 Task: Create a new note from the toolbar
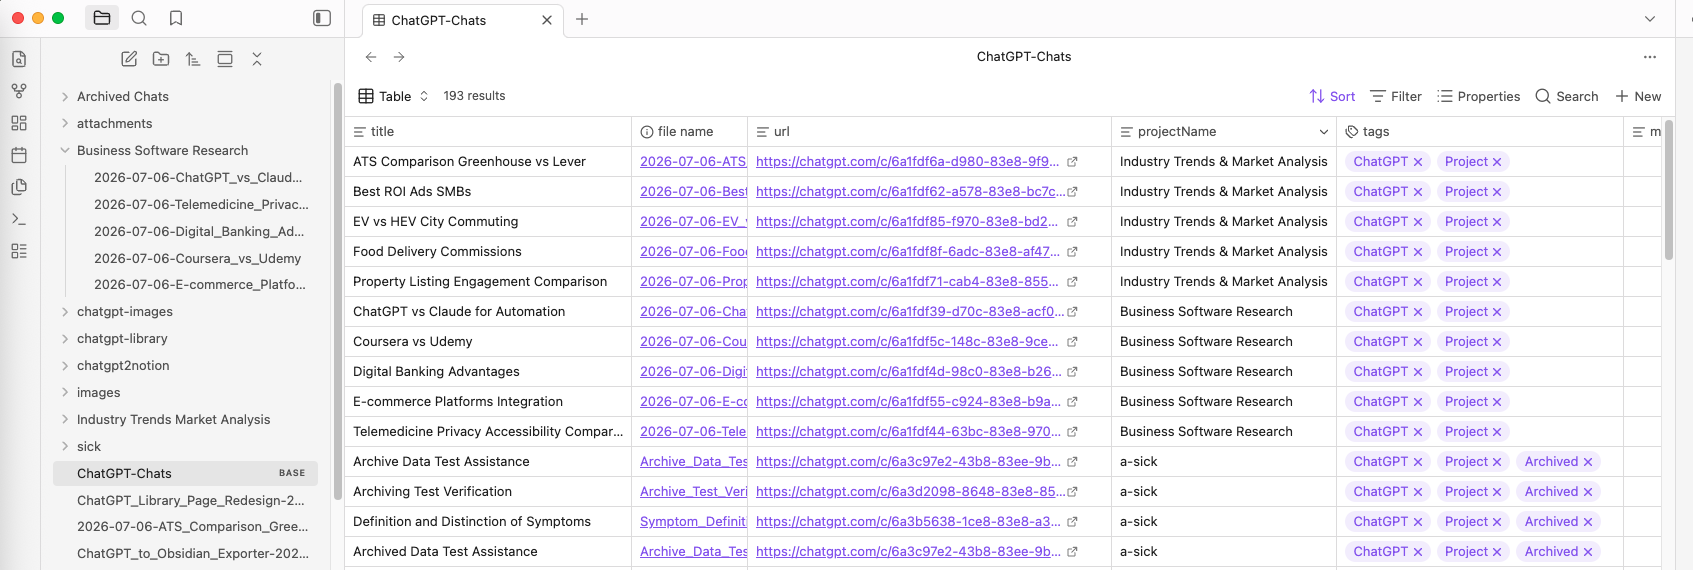click(x=129, y=59)
